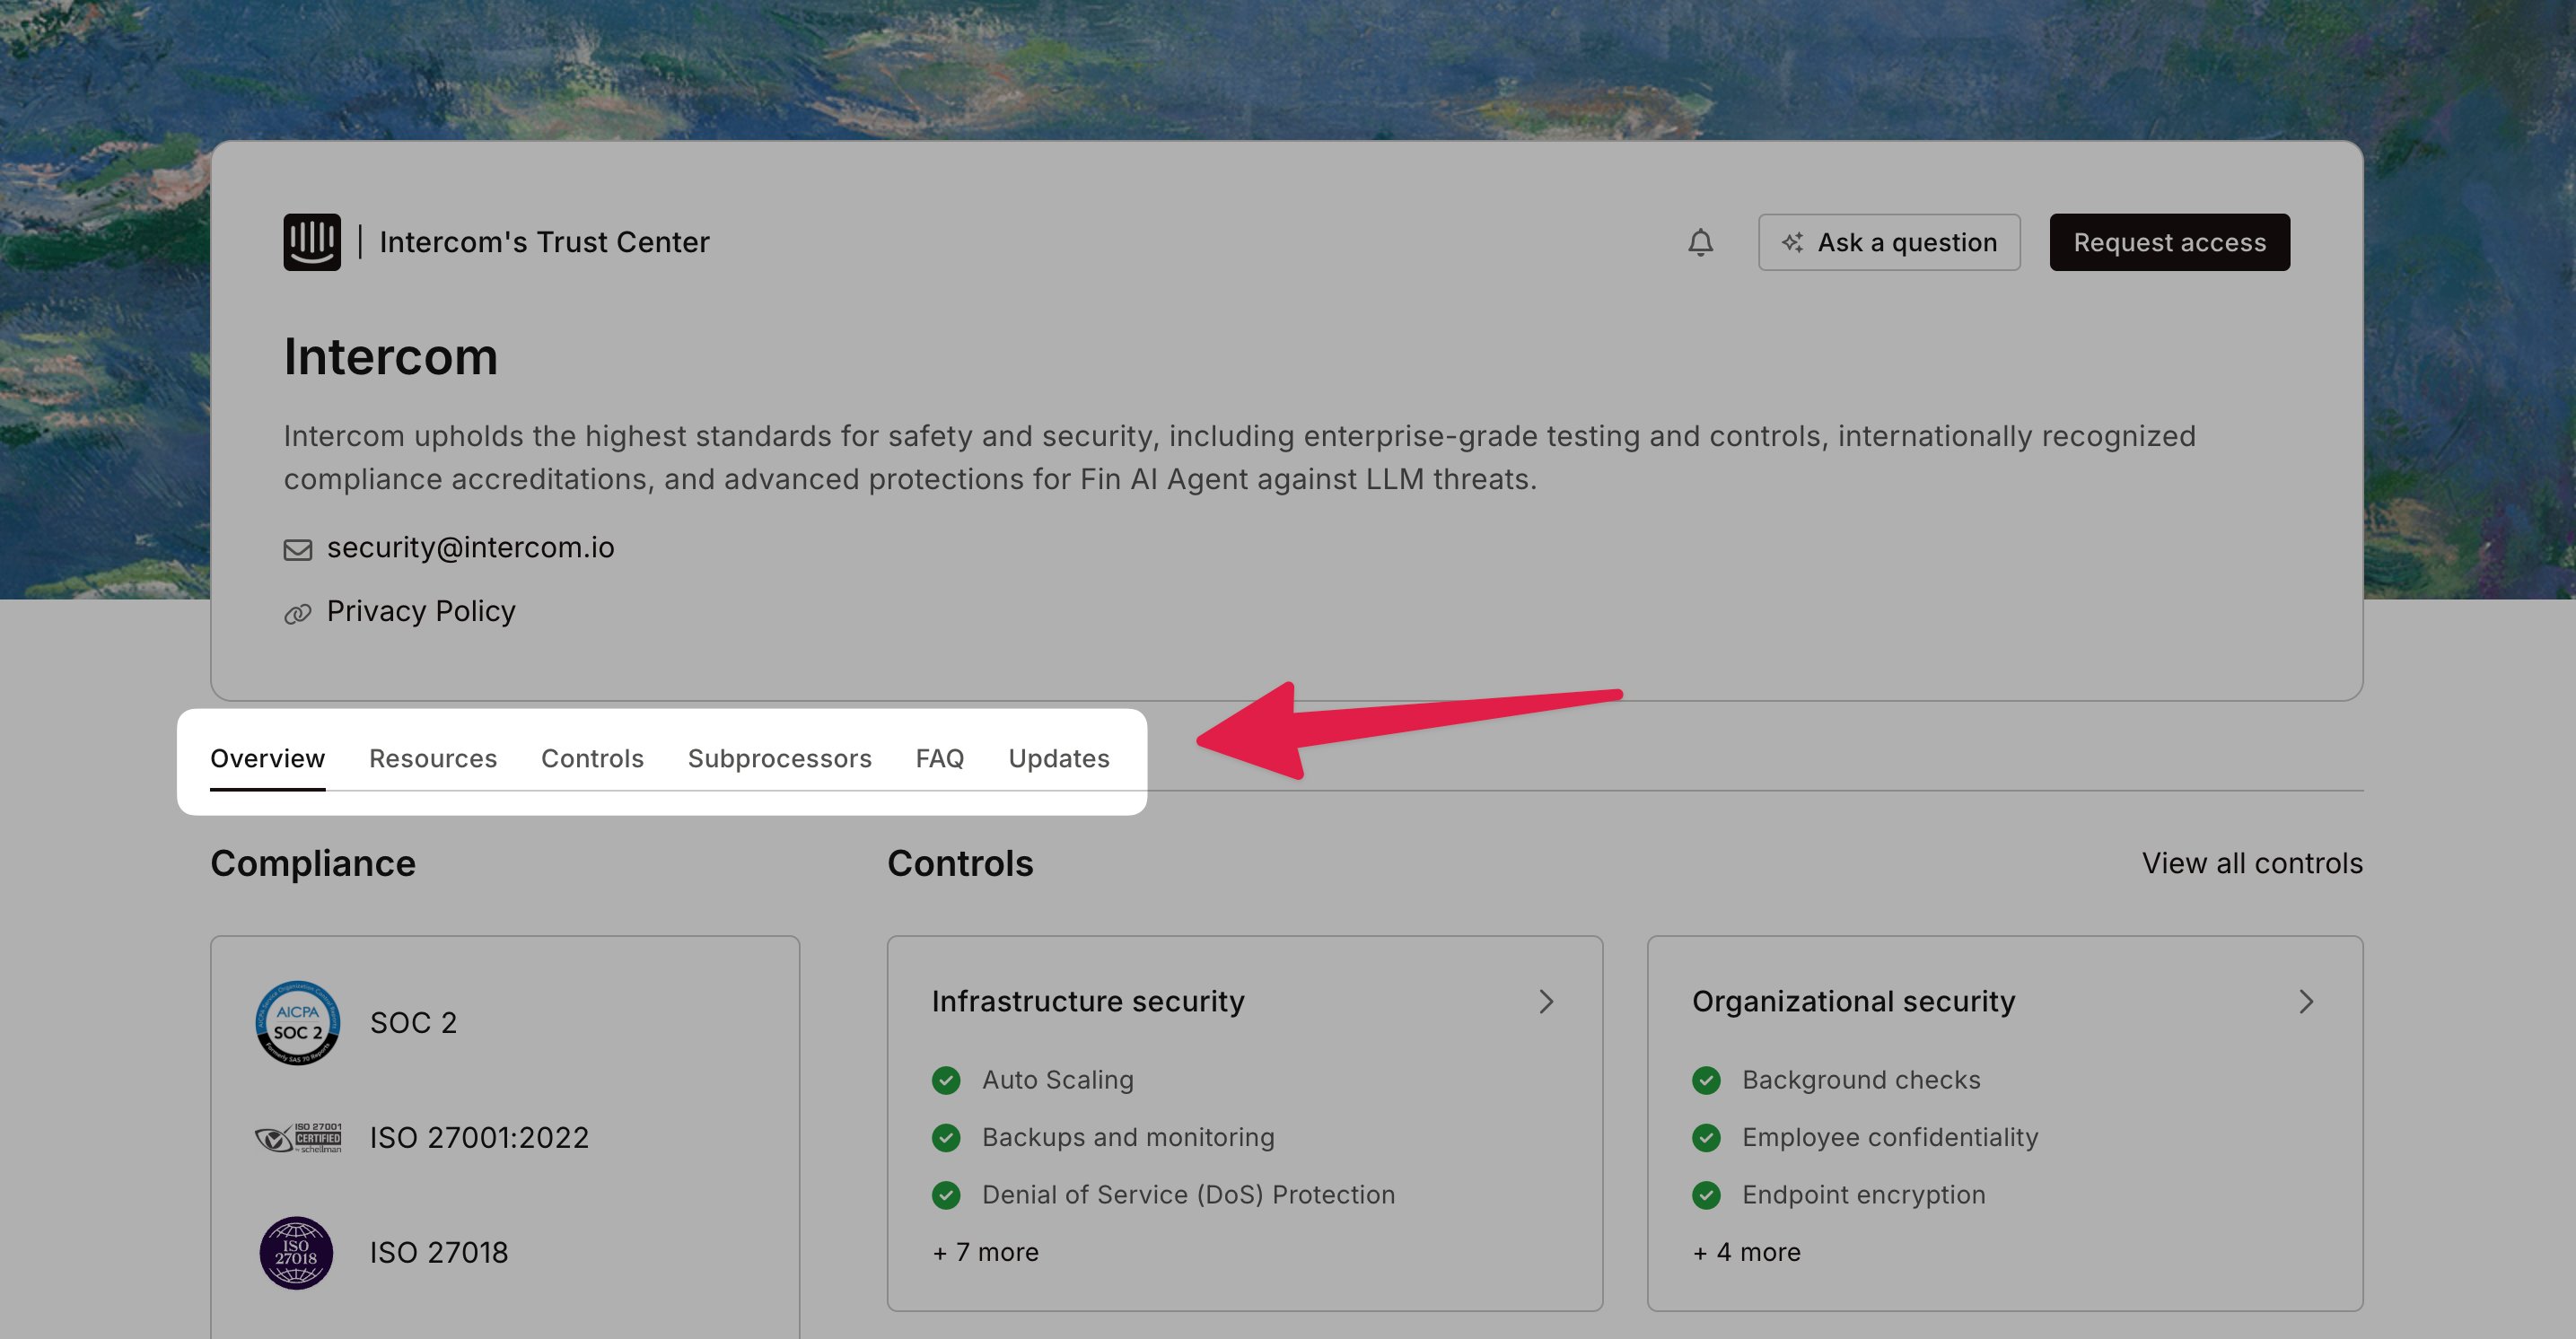This screenshot has width=2576, height=1339.
Task: Select the ISO 27001:2022 compliance label
Action: click(x=479, y=1138)
